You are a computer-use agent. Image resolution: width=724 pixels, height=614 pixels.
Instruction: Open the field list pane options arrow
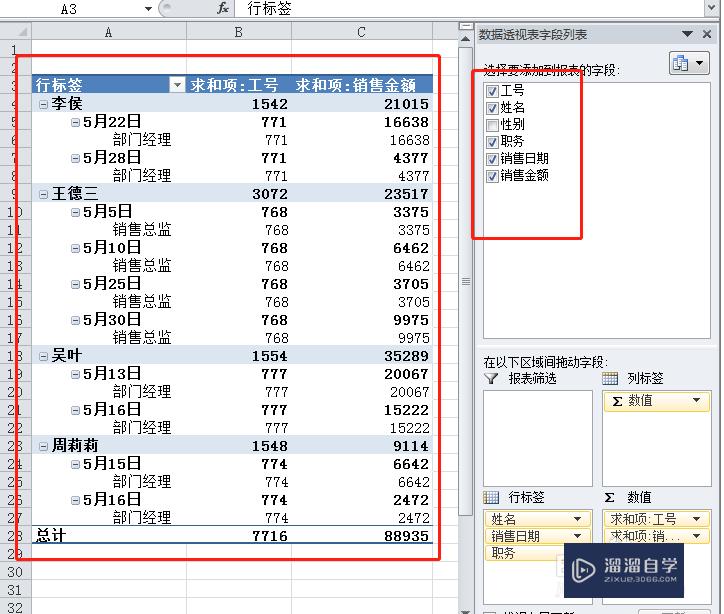coord(687,34)
